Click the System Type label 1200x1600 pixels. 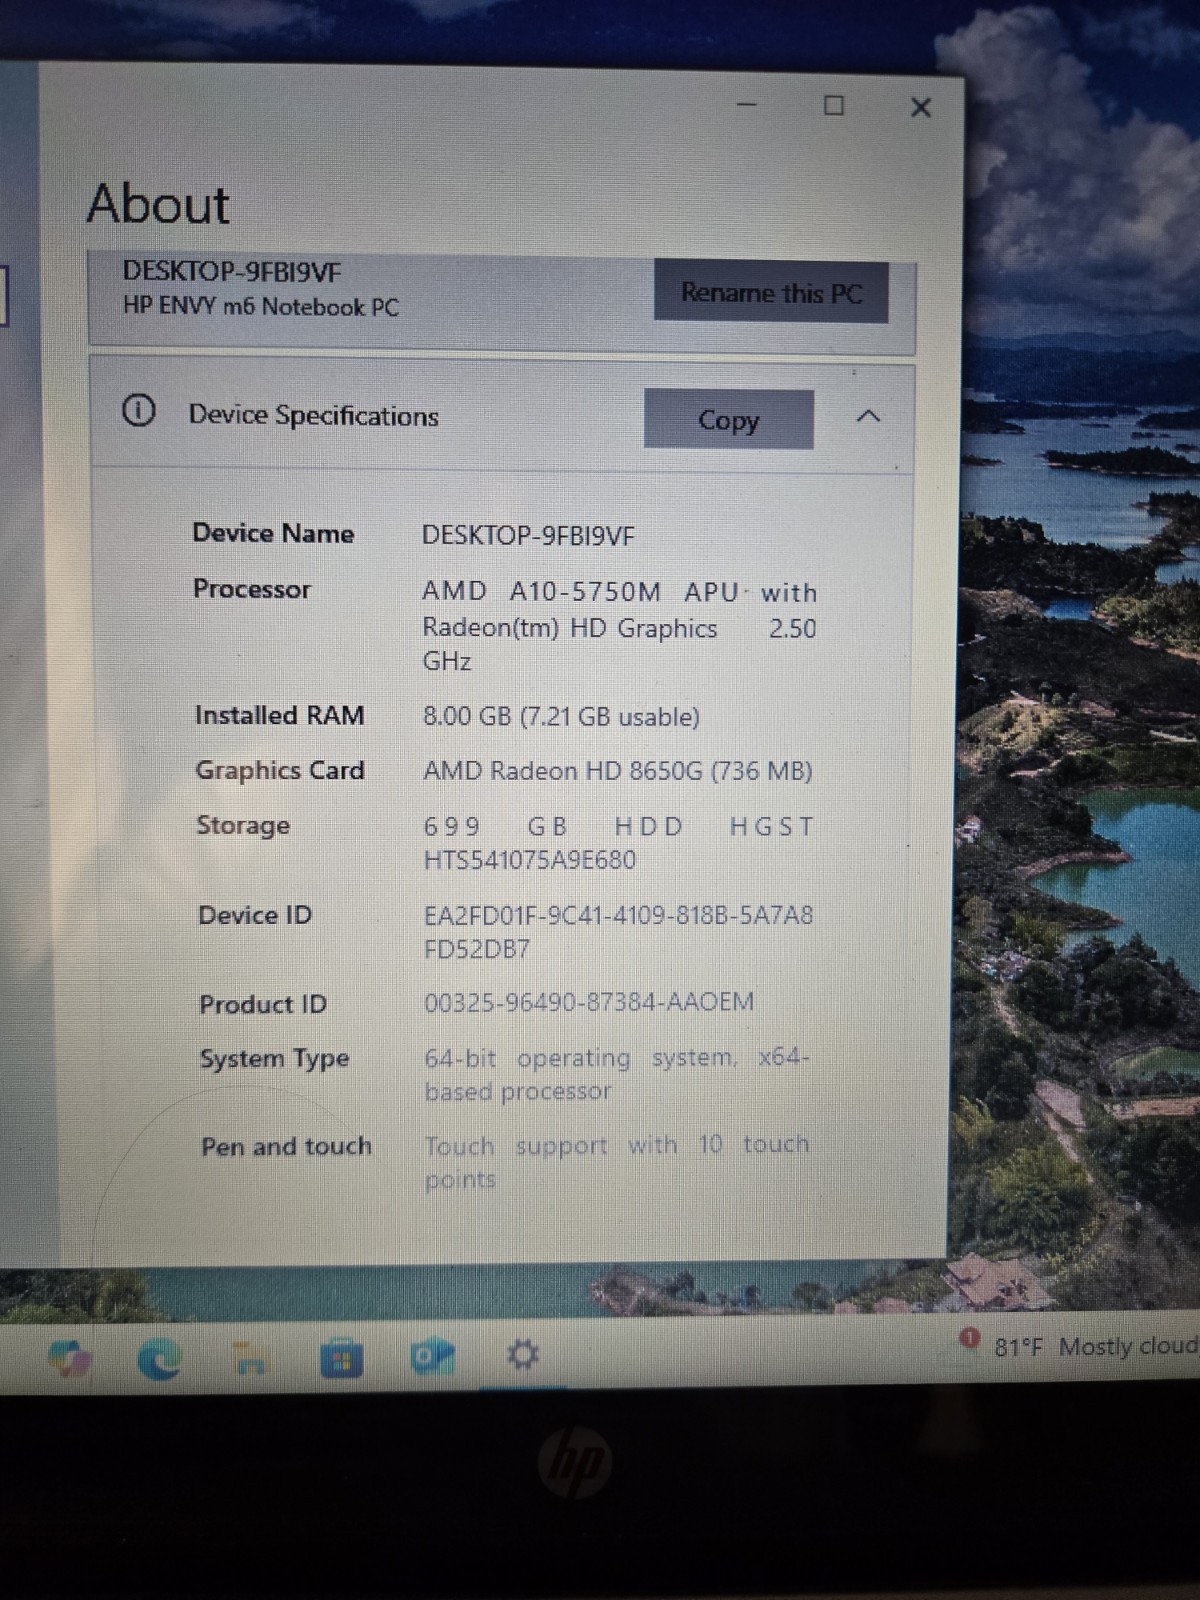pos(275,1058)
